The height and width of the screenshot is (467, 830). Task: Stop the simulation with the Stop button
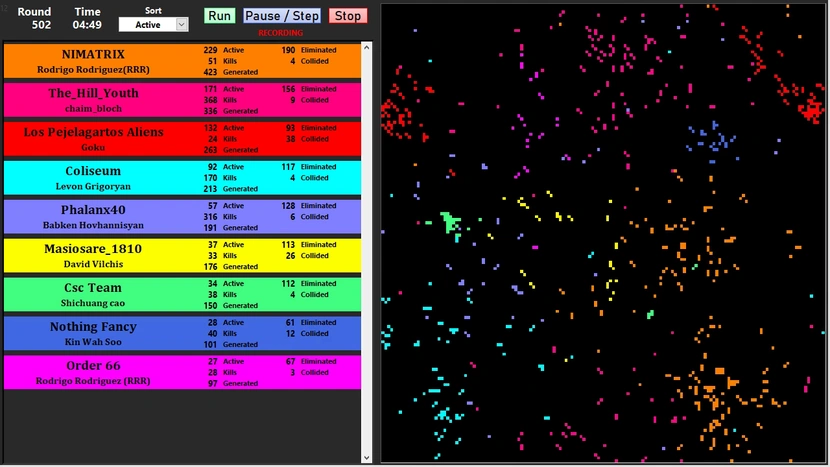(348, 16)
